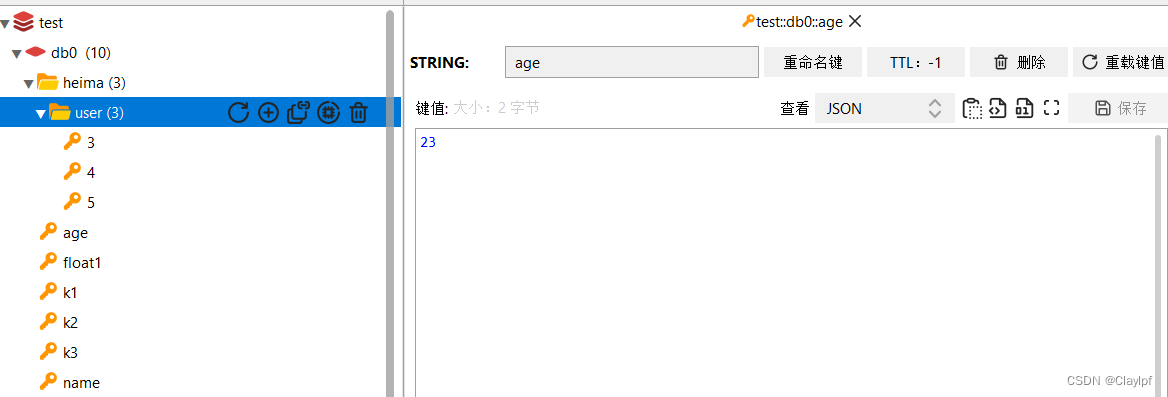Copy key value to clipboard icon
This screenshot has width=1168, height=397.
point(972,108)
